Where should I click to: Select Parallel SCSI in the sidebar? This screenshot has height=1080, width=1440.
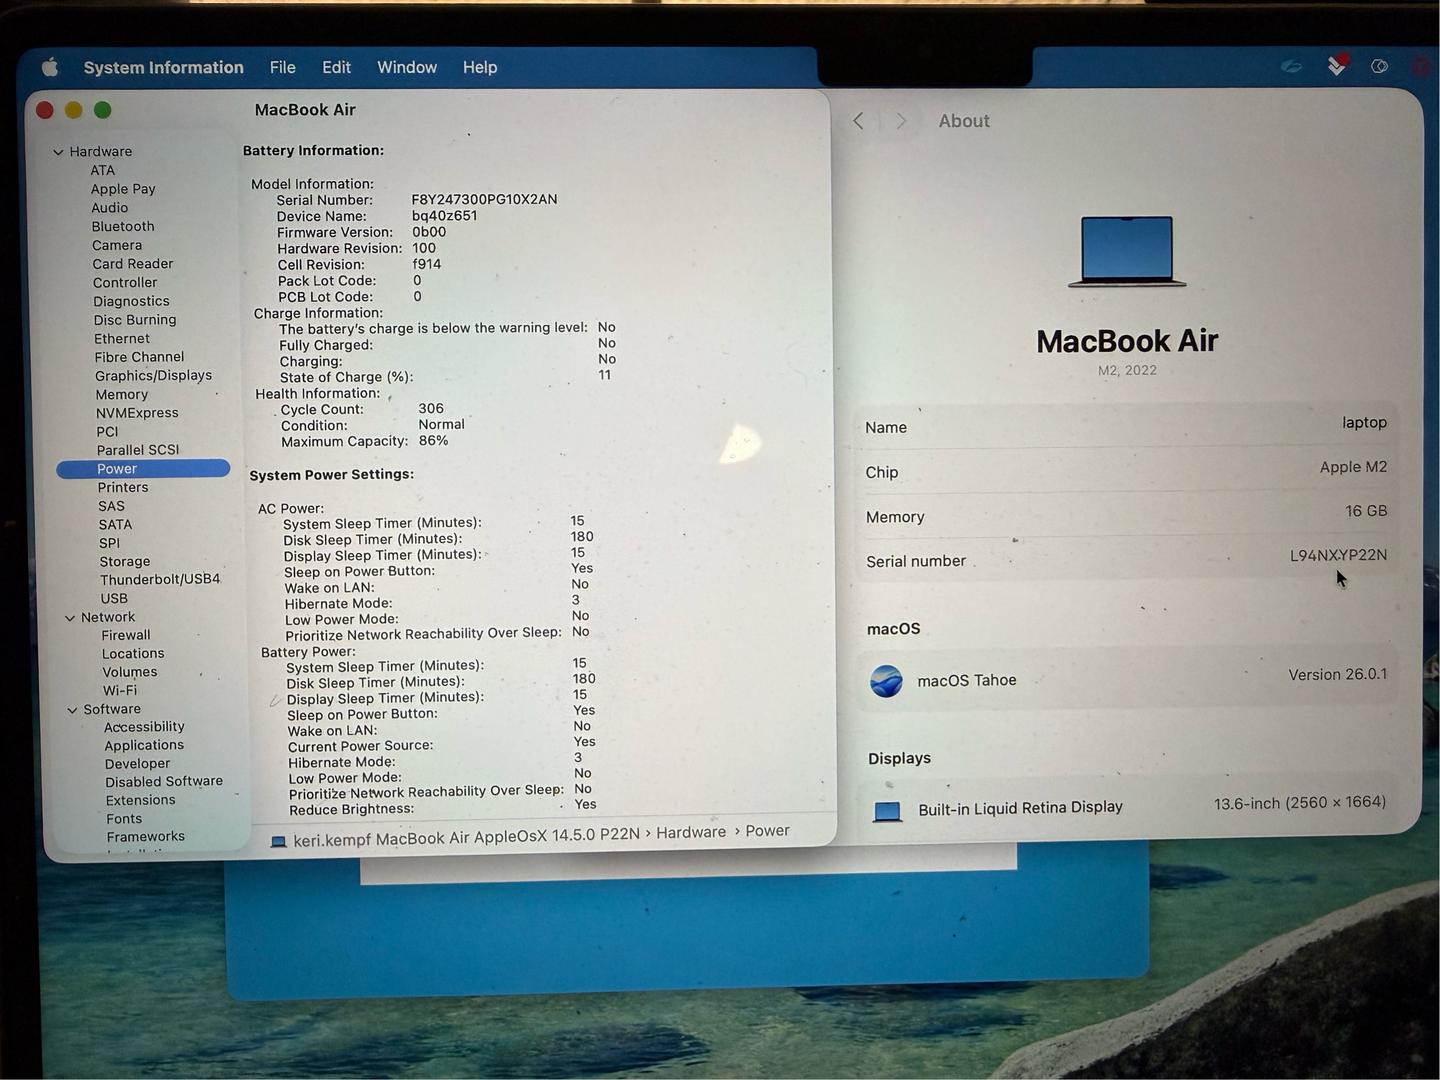pos(138,450)
